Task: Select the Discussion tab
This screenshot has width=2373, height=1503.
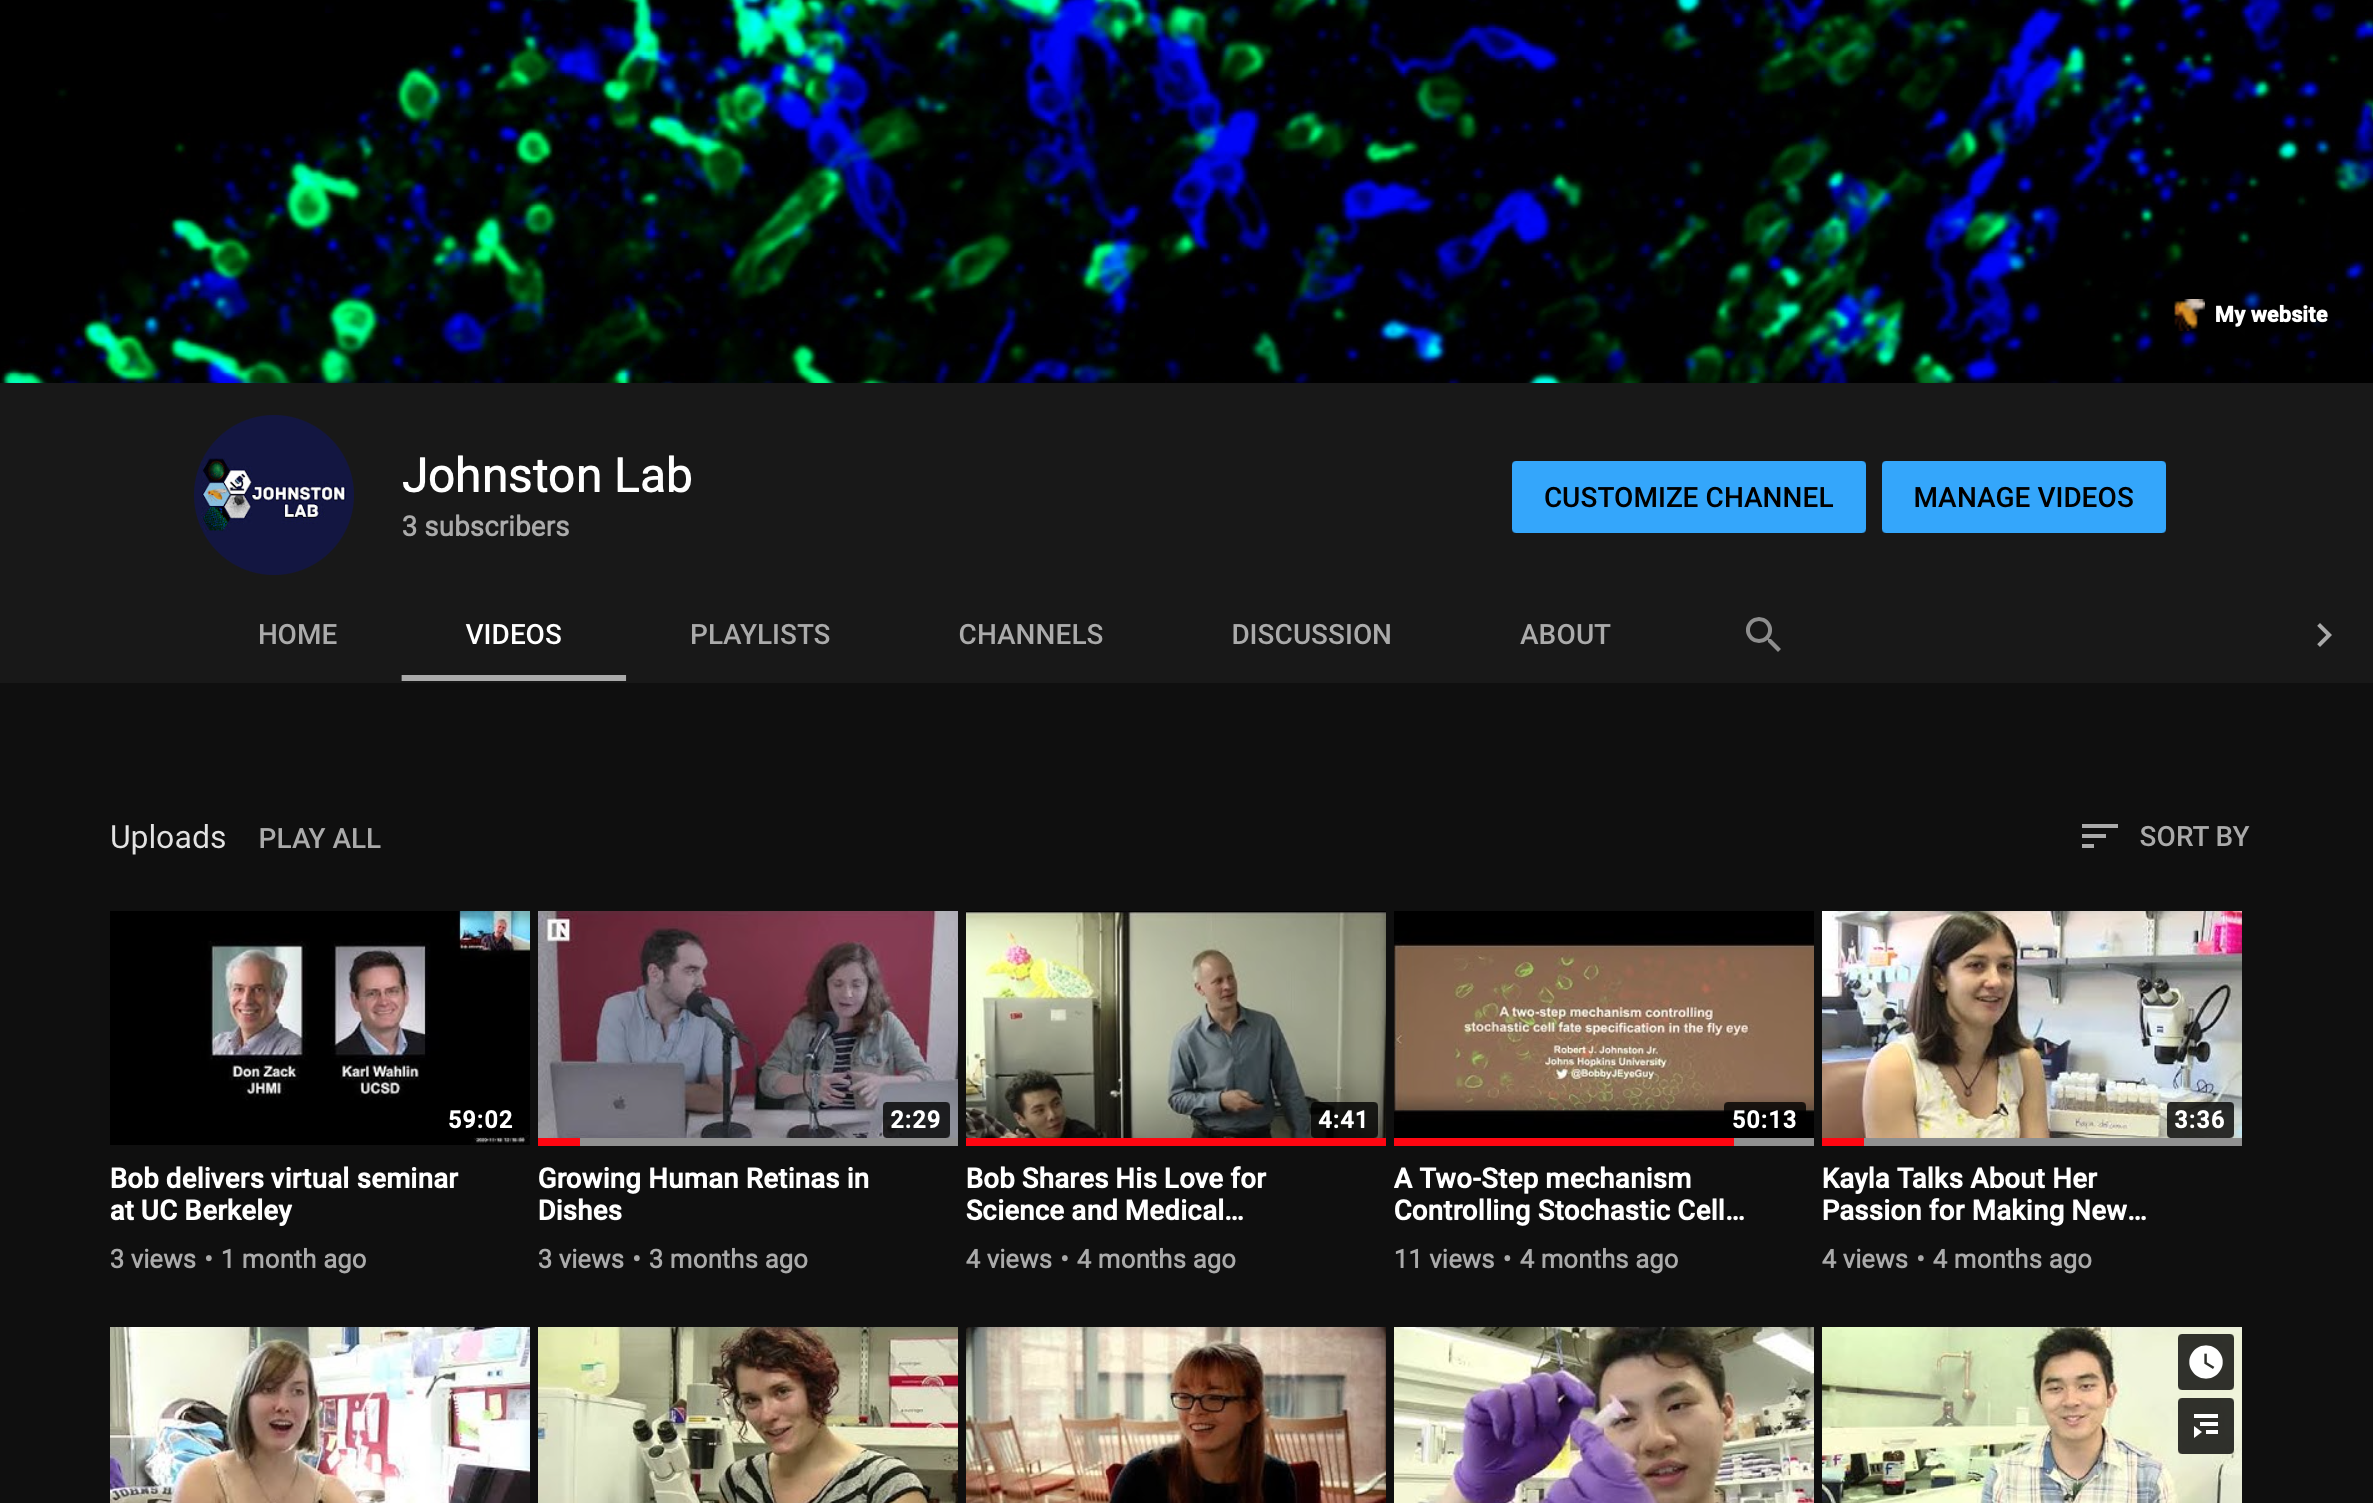Action: [1310, 634]
